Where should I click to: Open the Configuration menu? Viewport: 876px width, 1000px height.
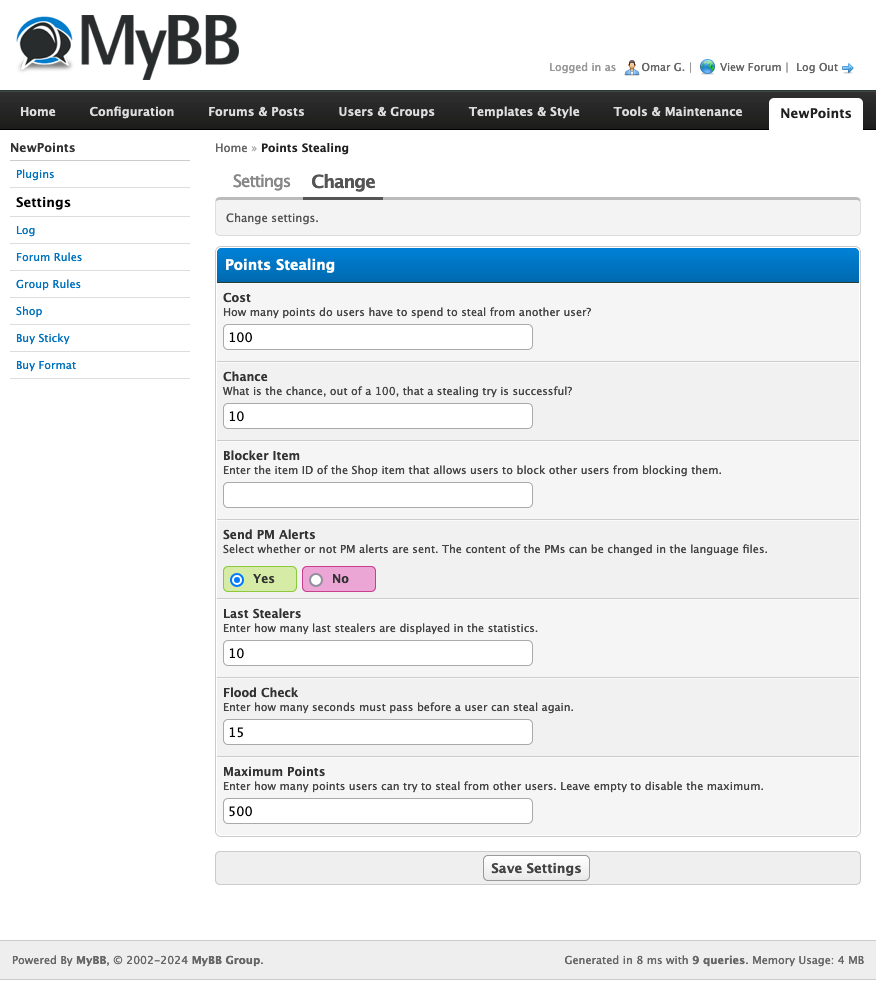pyautogui.click(x=131, y=112)
